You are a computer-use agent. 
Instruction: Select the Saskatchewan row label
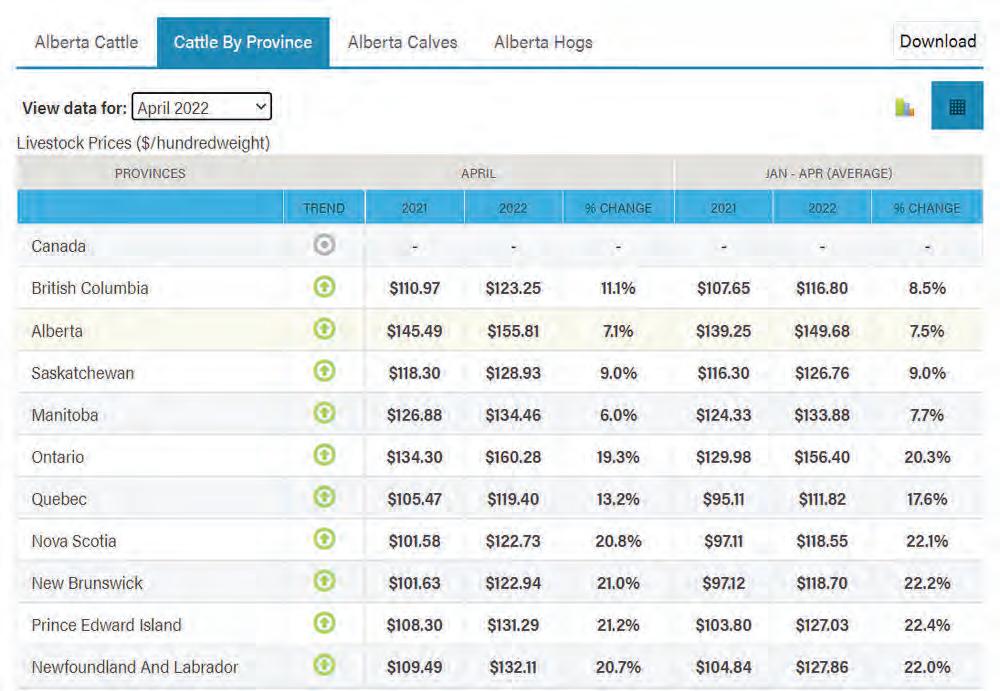click(82, 373)
